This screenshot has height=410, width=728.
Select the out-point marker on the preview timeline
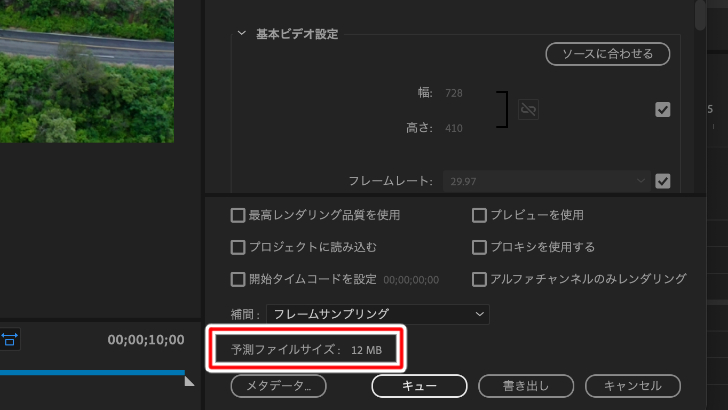click(x=189, y=381)
